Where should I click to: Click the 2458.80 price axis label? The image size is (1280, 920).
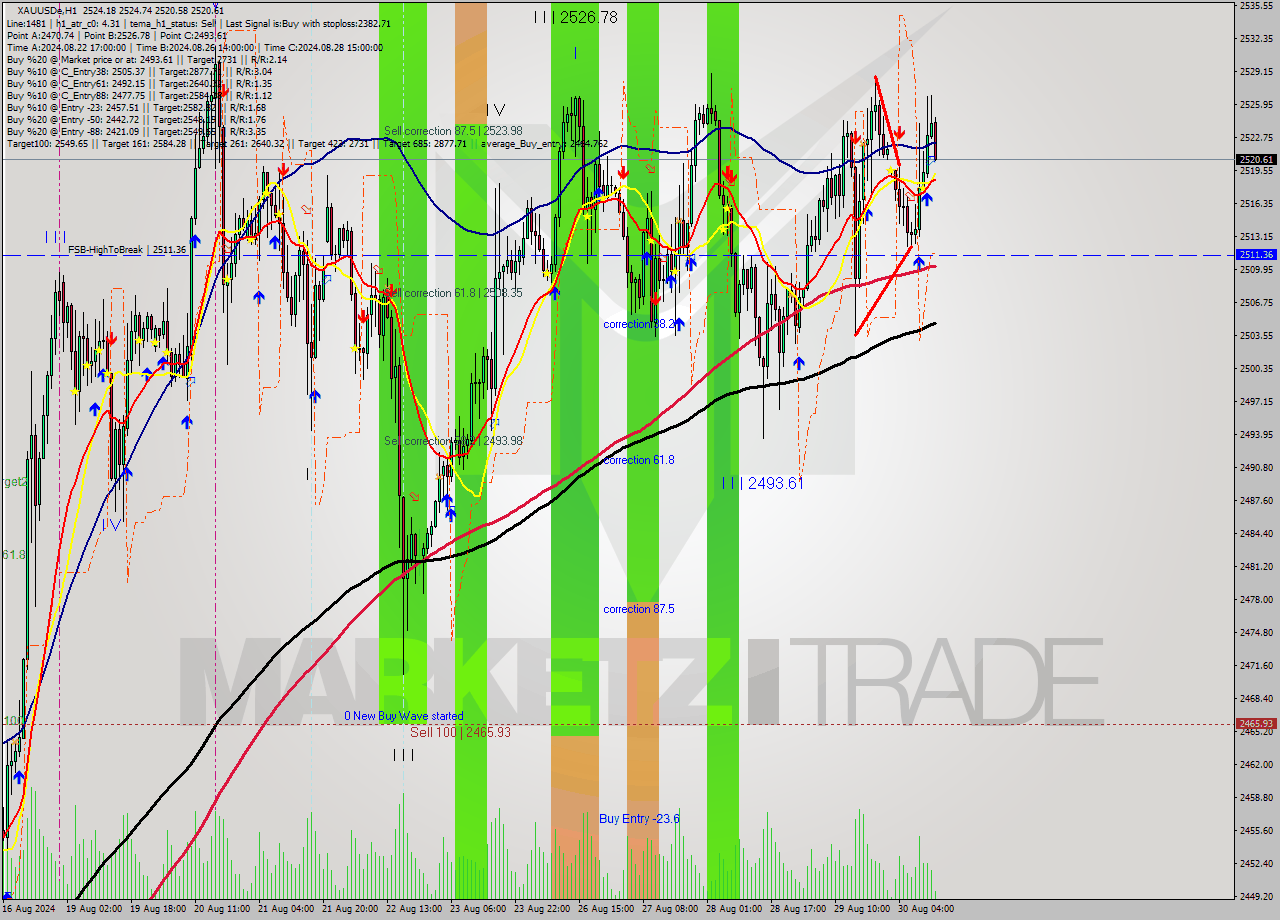click(x=1256, y=797)
